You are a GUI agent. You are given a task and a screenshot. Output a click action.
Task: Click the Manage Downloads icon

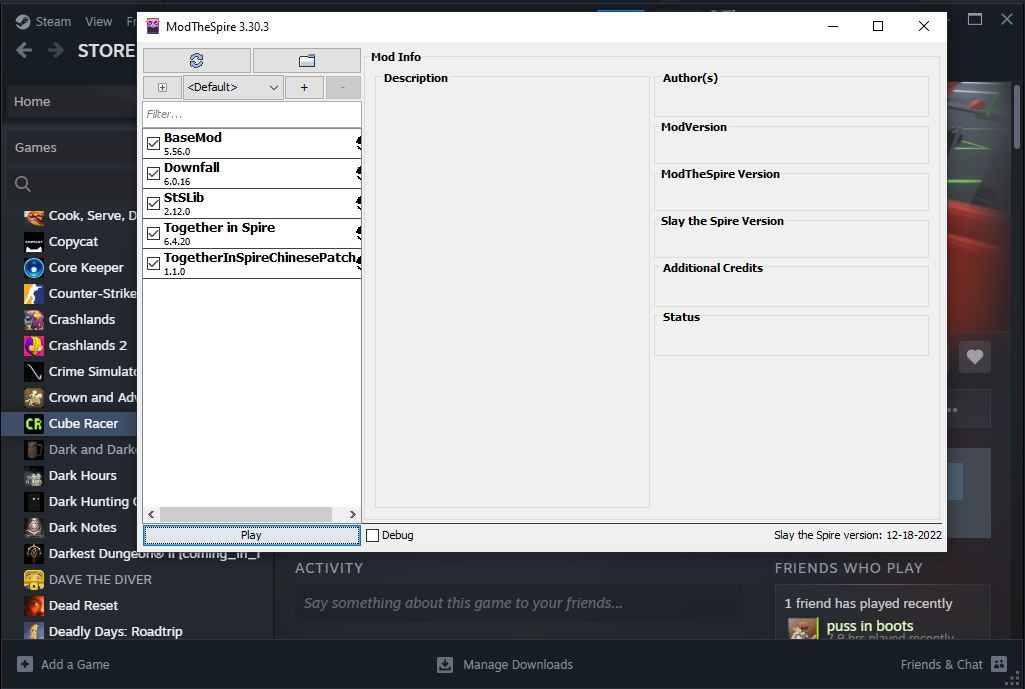tap(445, 664)
